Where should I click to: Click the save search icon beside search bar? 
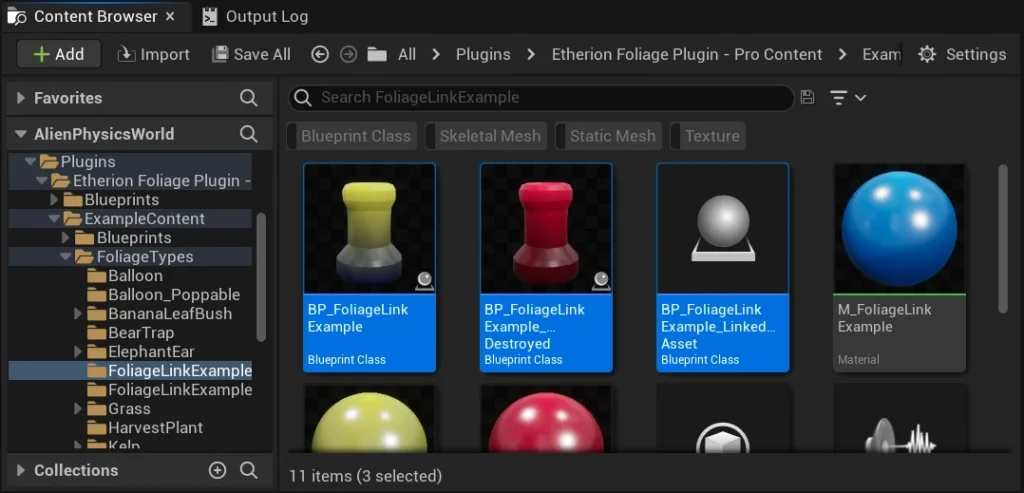click(x=808, y=97)
